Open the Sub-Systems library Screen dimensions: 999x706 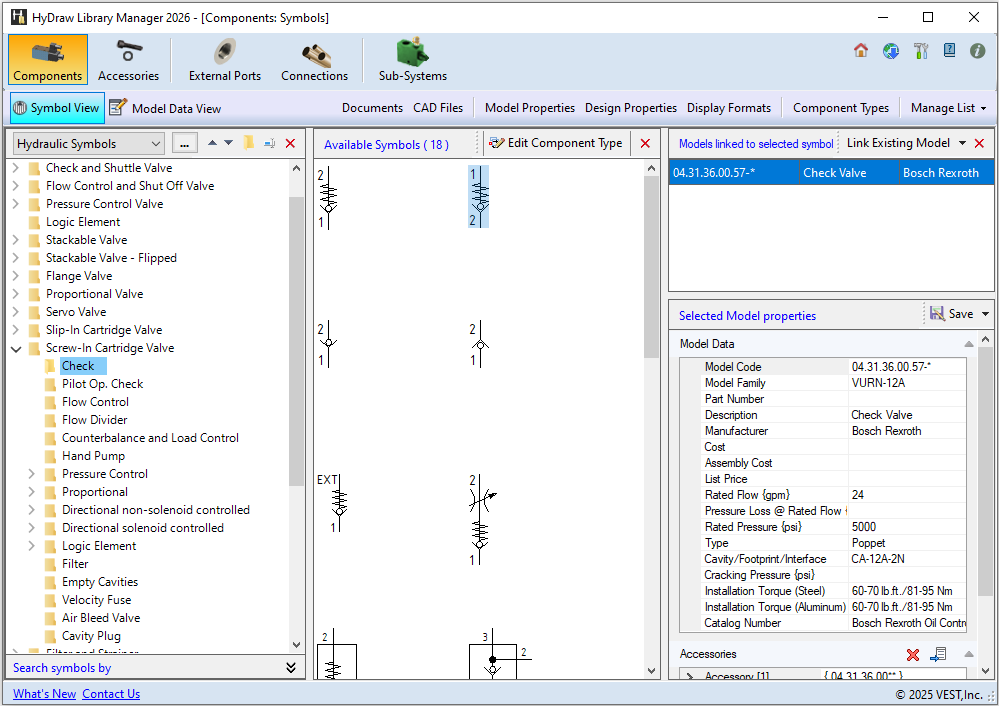tap(413, 59)
